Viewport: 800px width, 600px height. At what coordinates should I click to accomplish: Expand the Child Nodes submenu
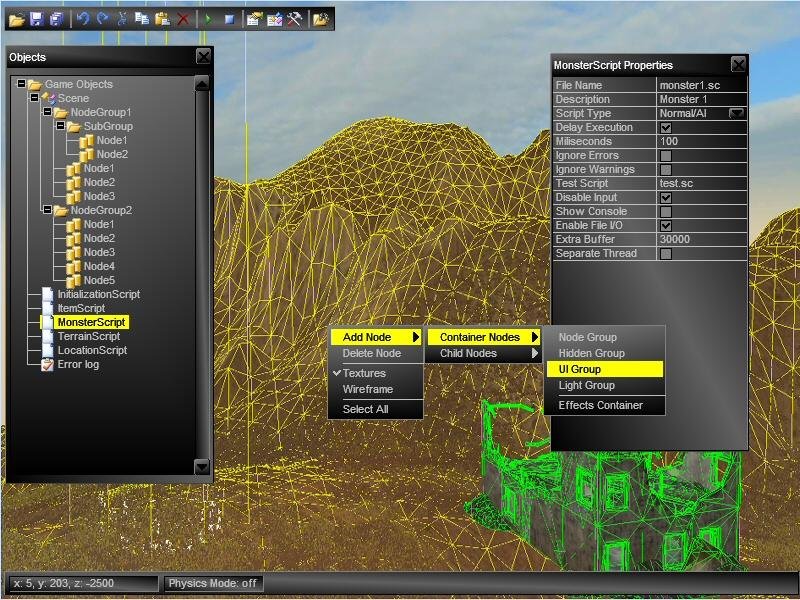coord(483,353)
